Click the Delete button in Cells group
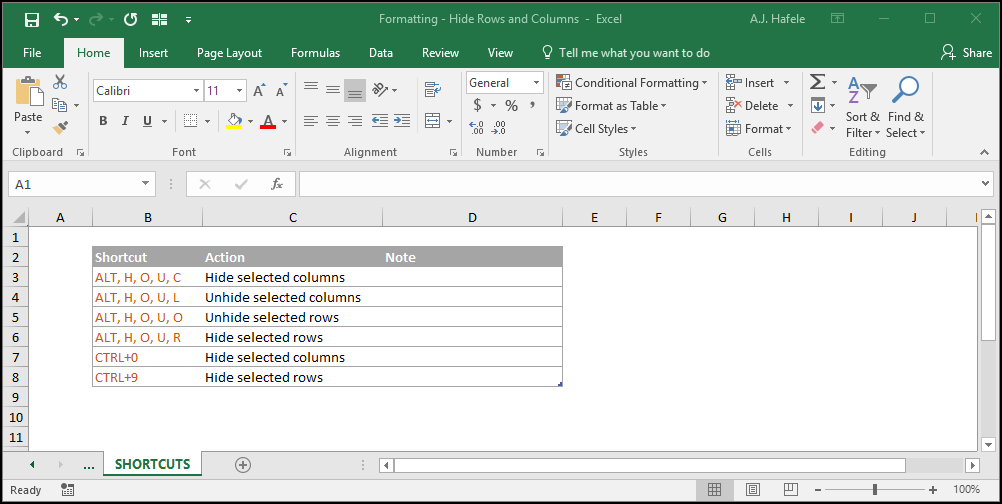This screenshot has height=504, width=1002. click(x=759, y=105)
